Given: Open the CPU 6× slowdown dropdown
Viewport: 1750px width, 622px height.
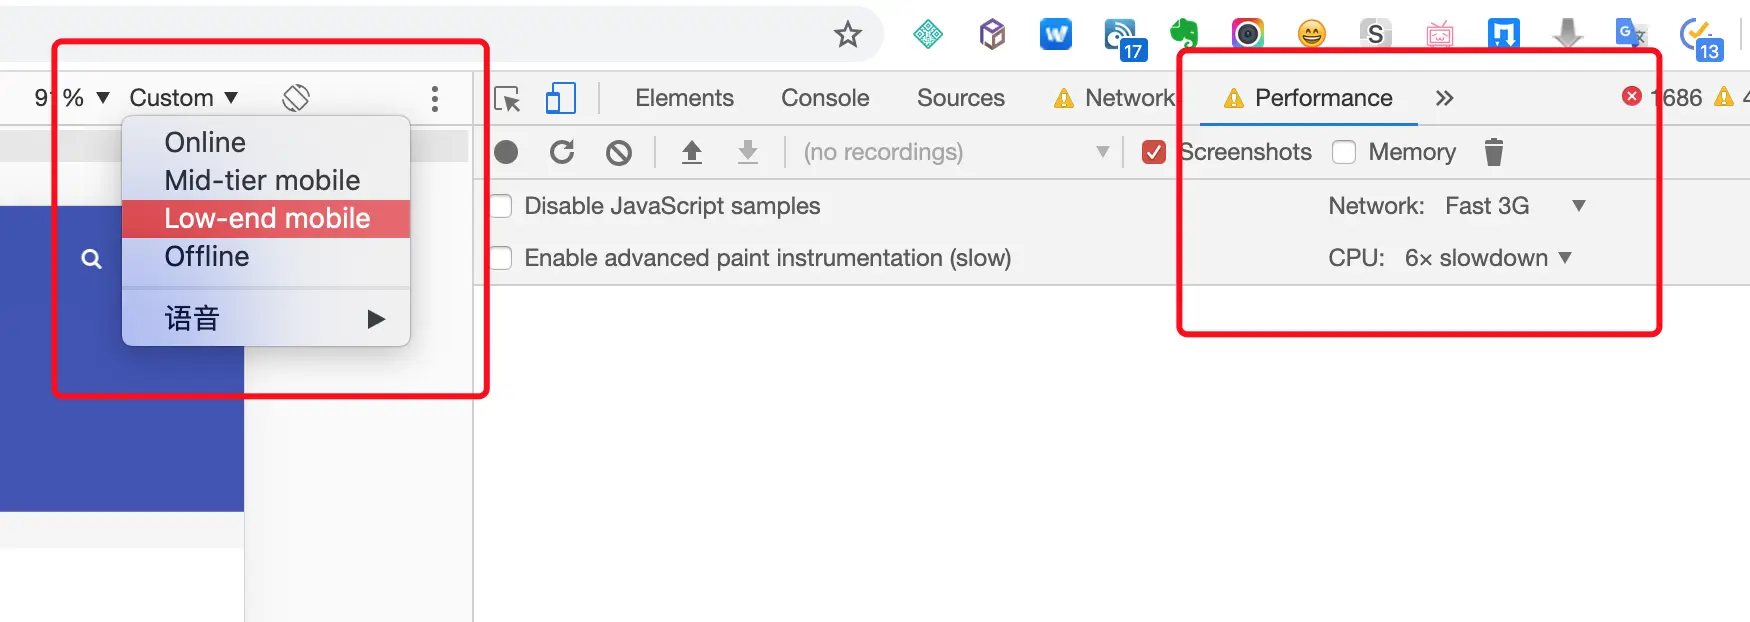Looking at the screenshot, I should [1488, 258].
